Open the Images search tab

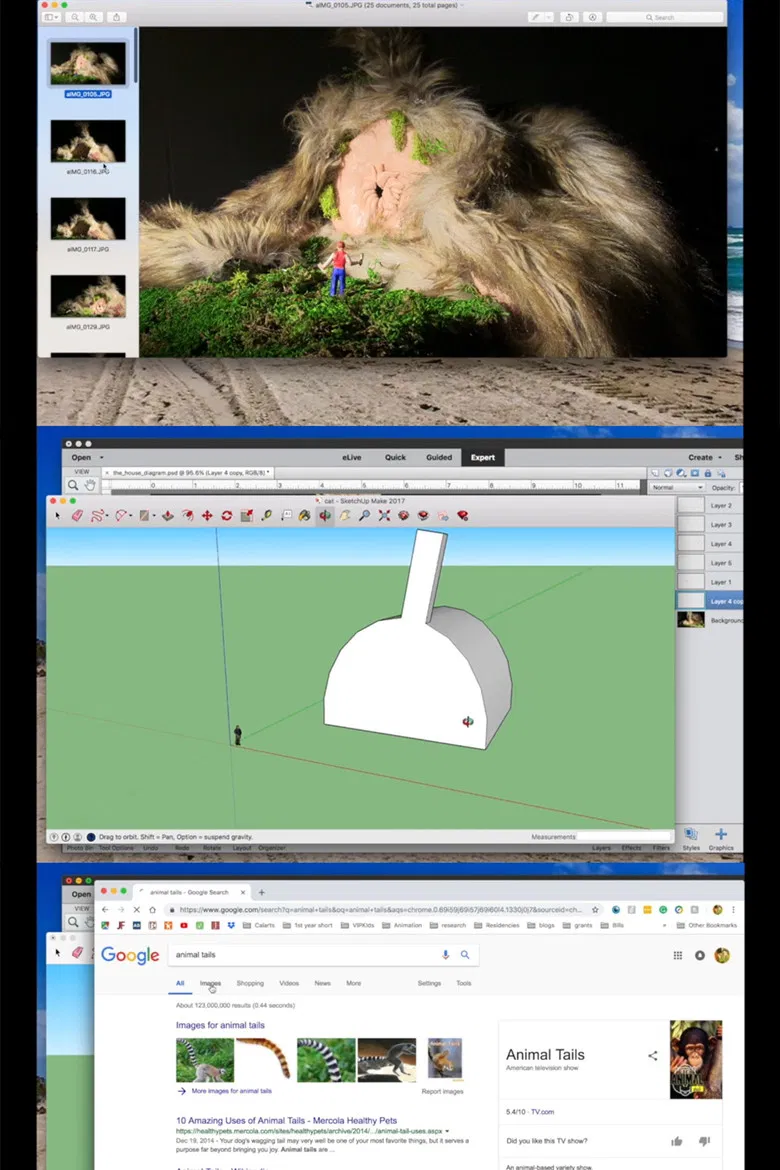click(x=210, y=983)
